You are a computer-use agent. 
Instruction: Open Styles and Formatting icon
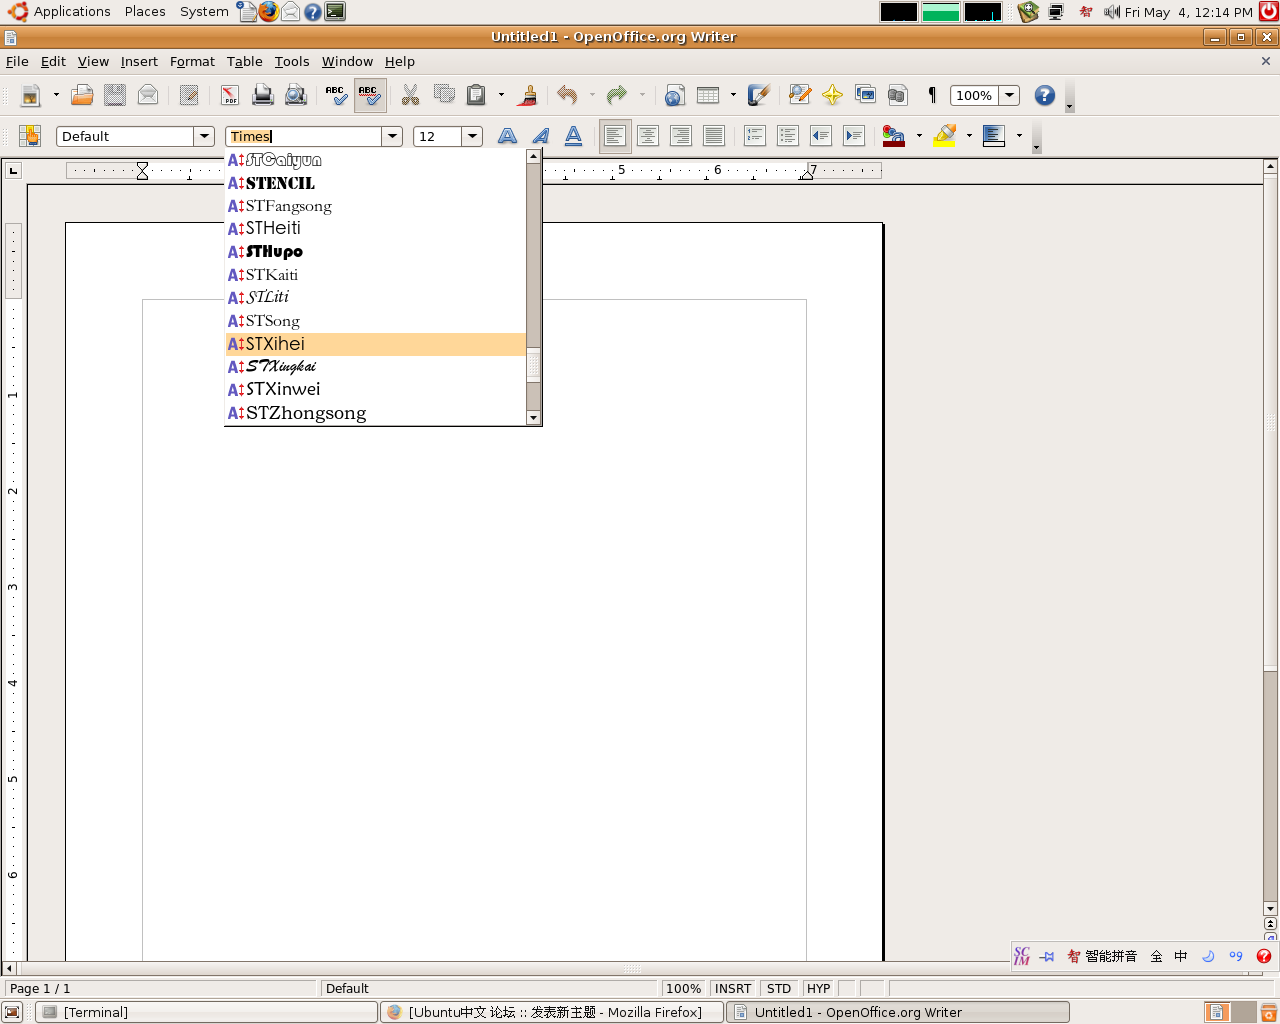30,136
